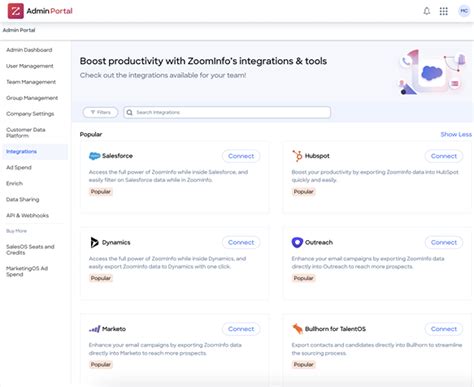
Task: Open the Filters button
Action: (100, 112)
